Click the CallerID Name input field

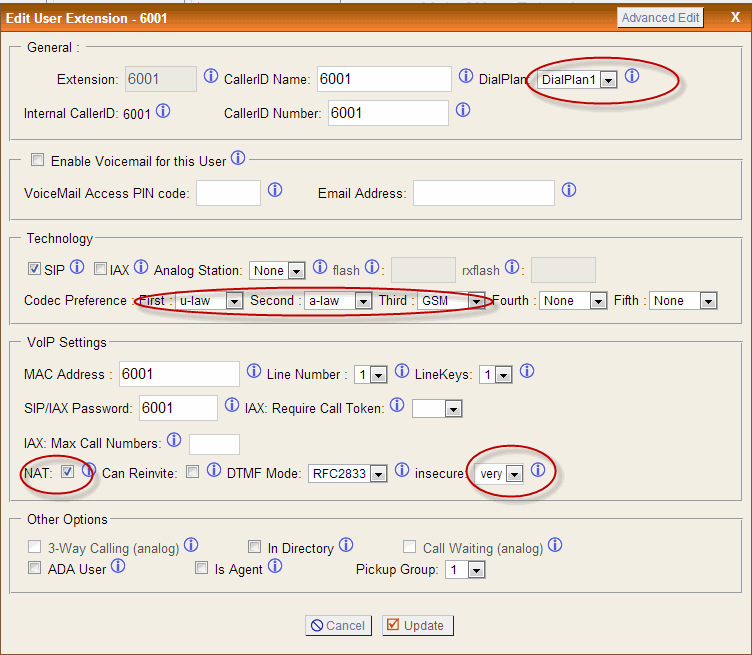tap(384, 79)
